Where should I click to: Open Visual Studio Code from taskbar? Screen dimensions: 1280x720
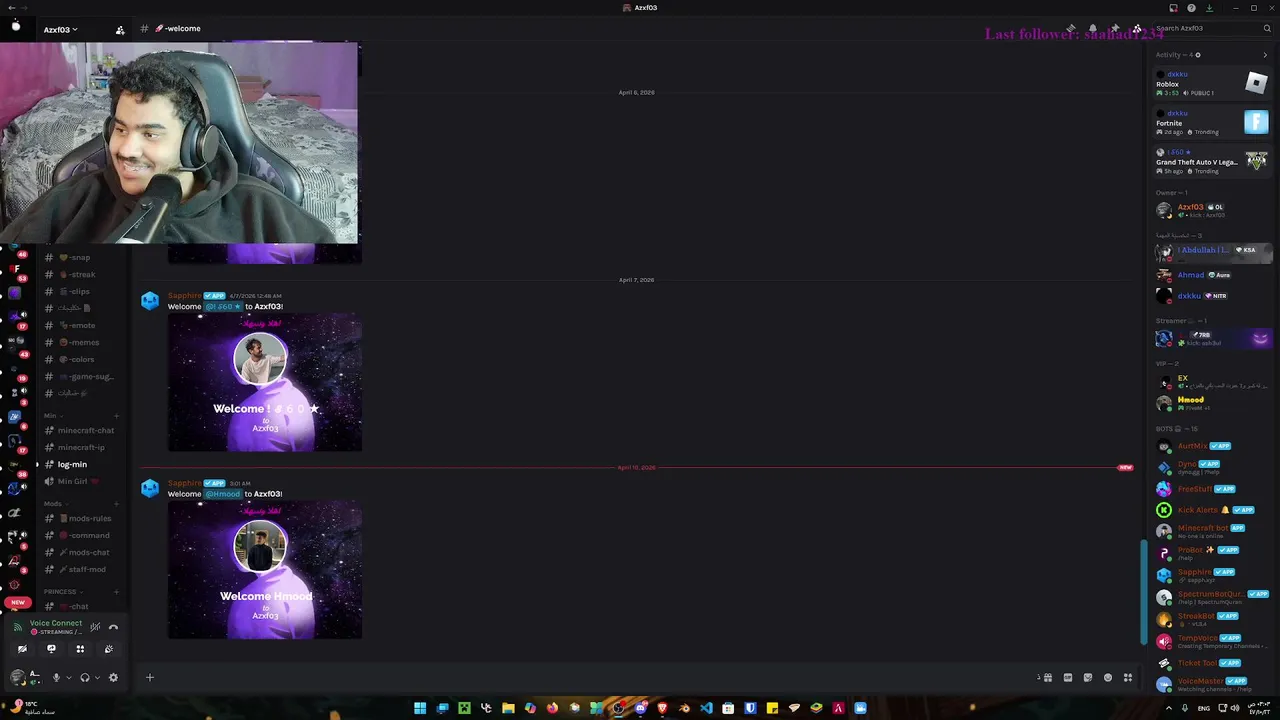click(706, 708)
